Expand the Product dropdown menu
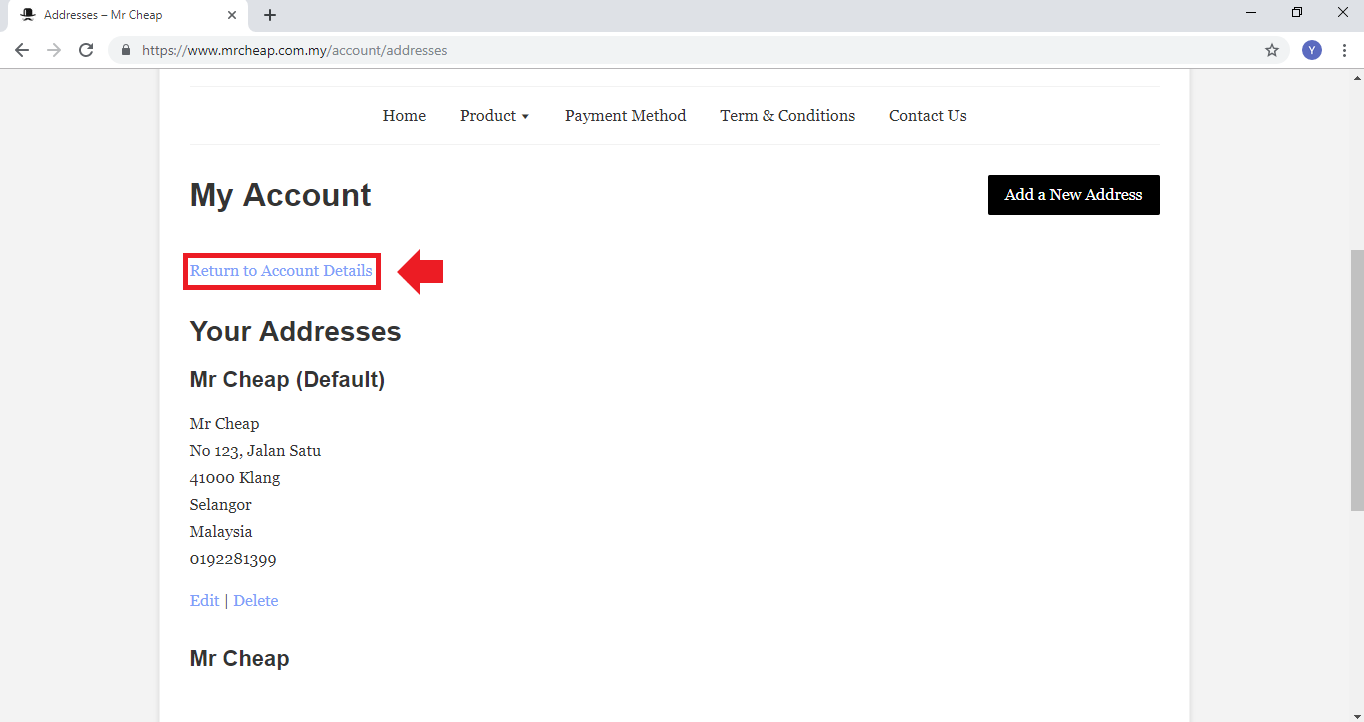 [x=494, y=116]
